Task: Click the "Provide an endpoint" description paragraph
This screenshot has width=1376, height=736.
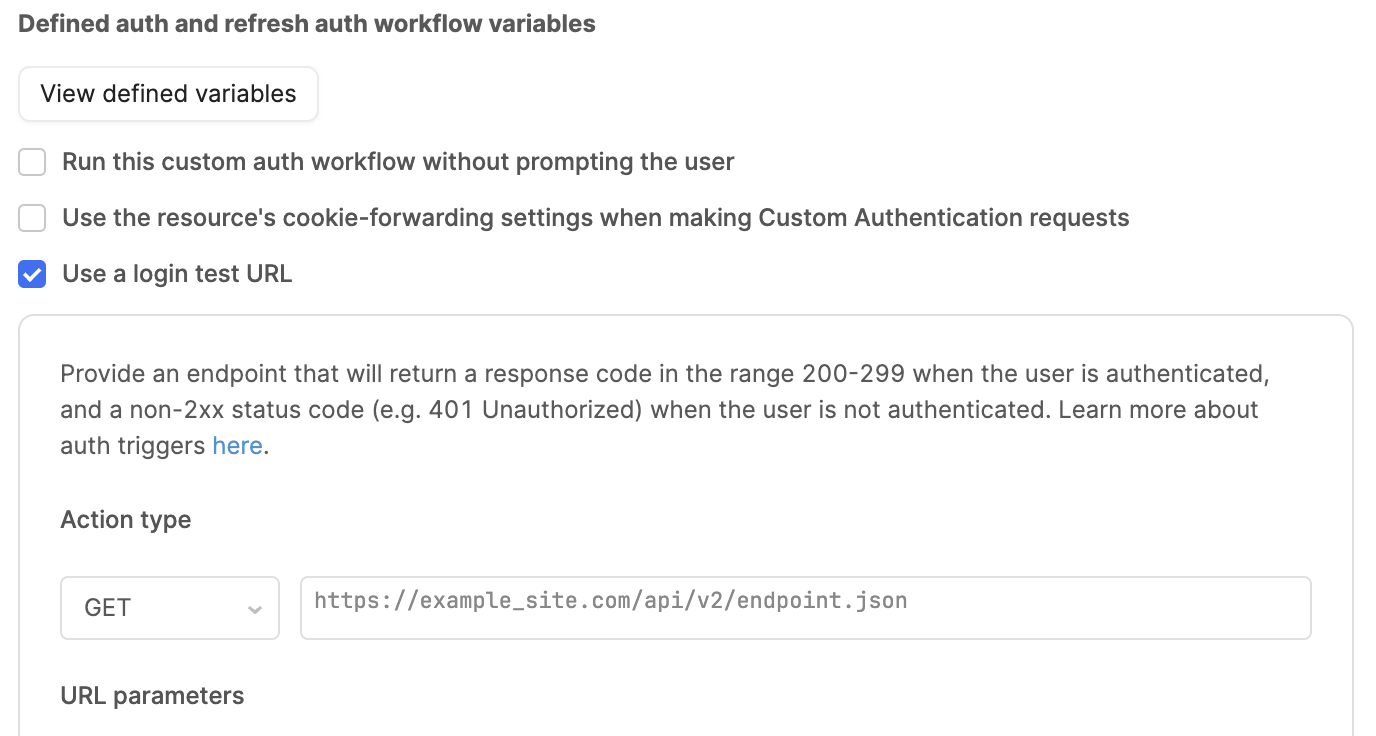Action: coord(665,410)
